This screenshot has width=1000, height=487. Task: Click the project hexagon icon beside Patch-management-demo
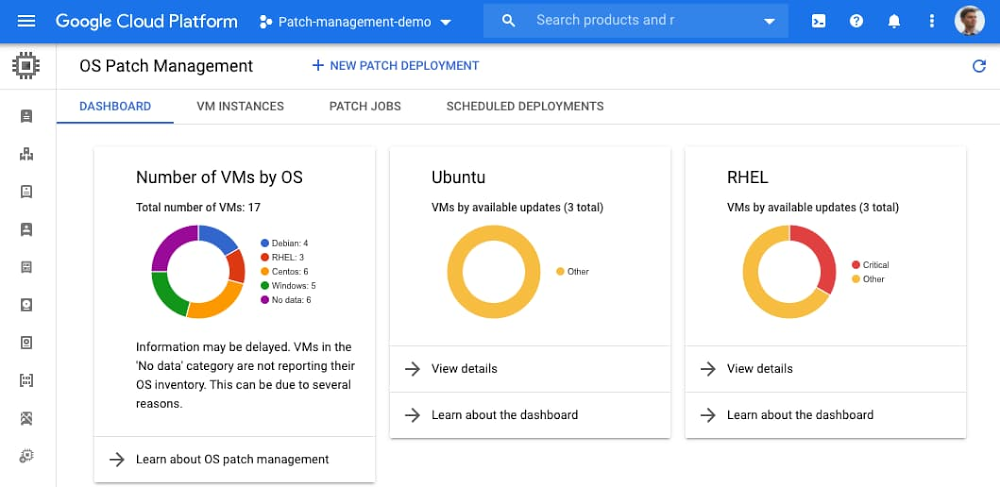[265, 22]
